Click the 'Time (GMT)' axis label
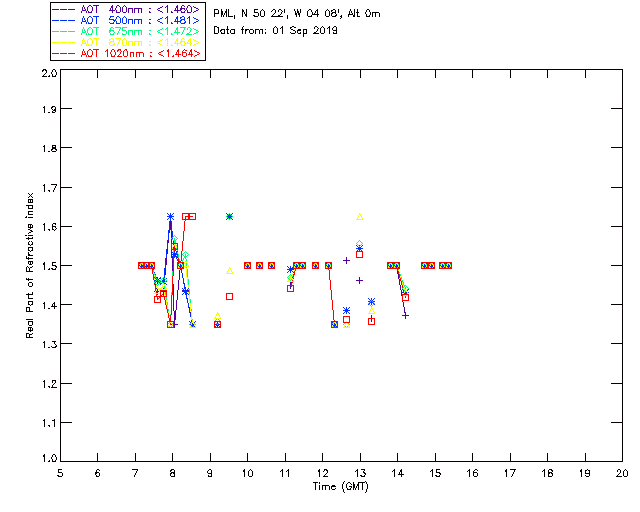 [x=341, y=487]
